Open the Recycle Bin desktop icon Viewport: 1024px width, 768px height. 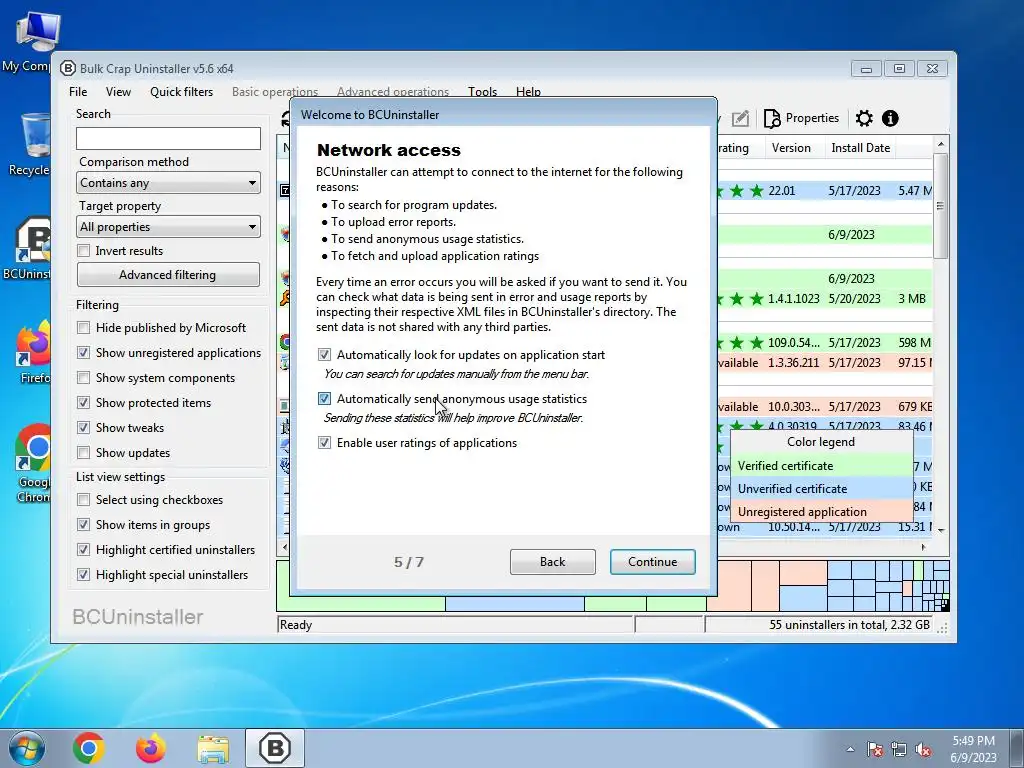pyautogui.click(x=31, y=144)
